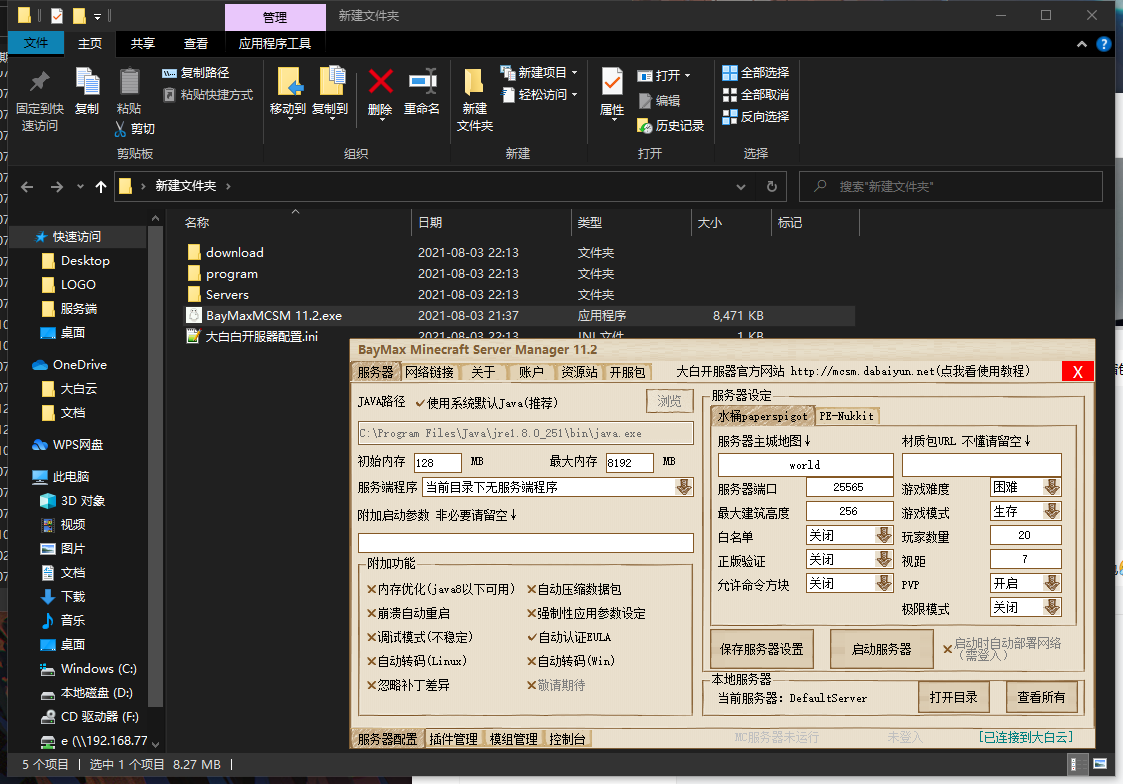Click the Open Directory button
Image resolution: width=1123 pixels, height=784 pixels.
tap(953, 697)
